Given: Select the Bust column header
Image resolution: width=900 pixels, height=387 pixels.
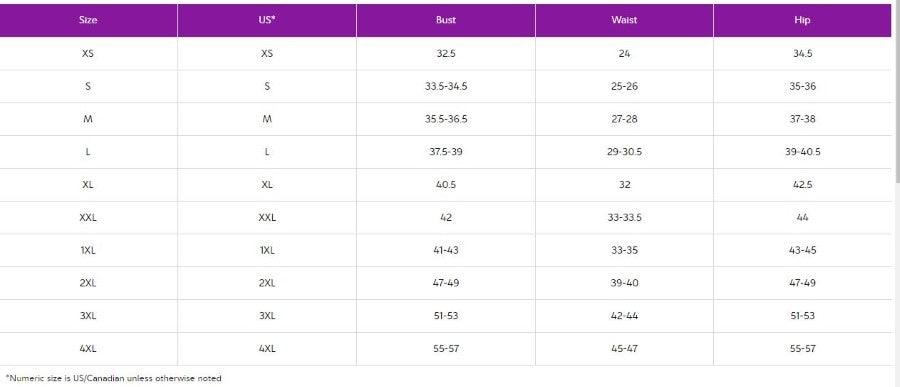Looking at the screenshot, I should coord(445,20).
